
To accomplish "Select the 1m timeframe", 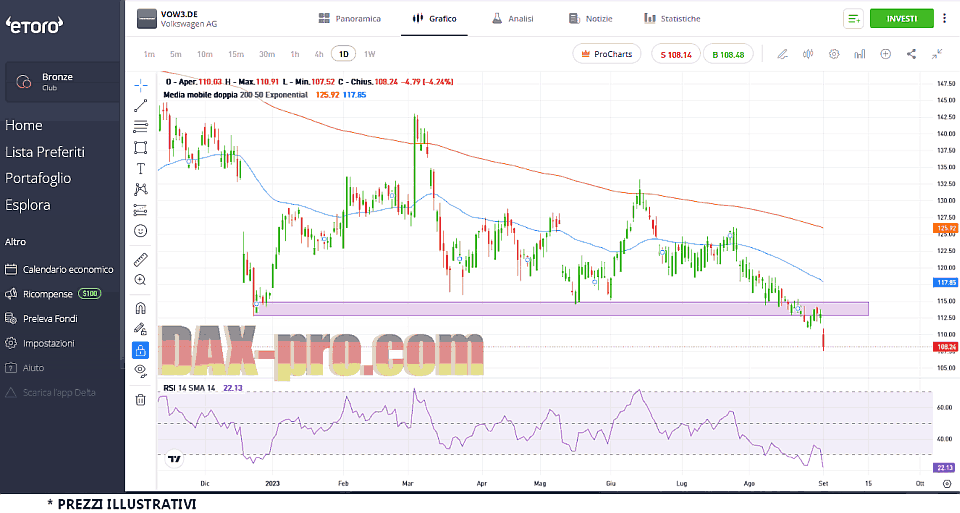I will 149,54.
